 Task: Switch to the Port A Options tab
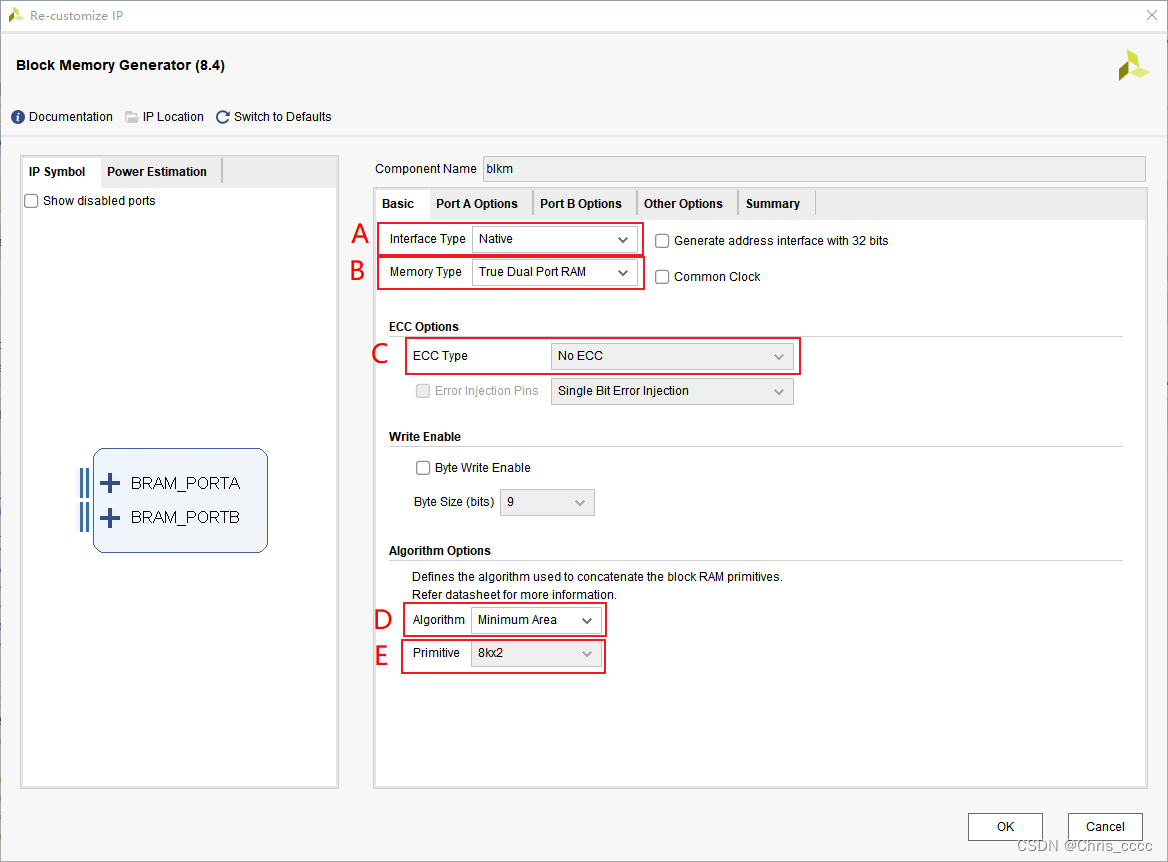[477, 204]
